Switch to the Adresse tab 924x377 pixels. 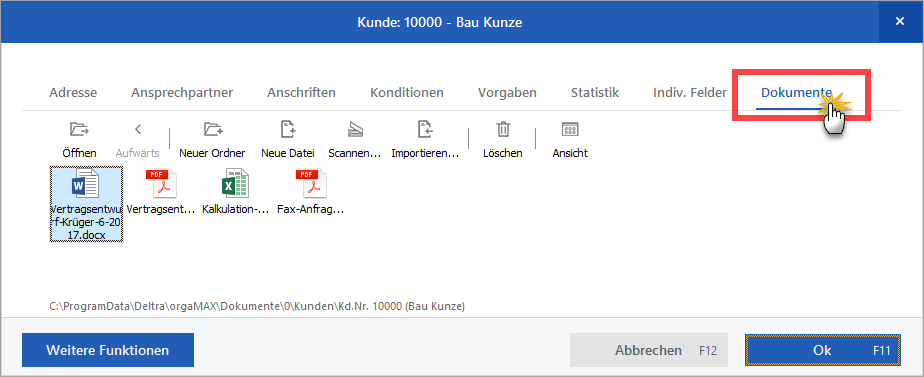pos(73,92)
